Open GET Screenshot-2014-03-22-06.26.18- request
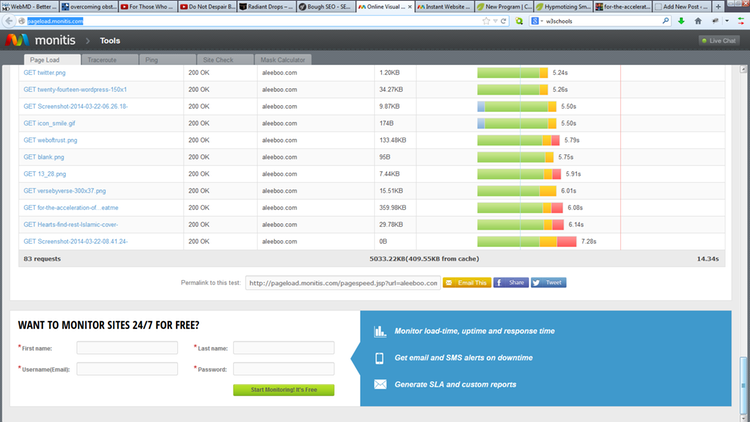The height and width of the screenshot is (422, 750). [x=76, y=106]
